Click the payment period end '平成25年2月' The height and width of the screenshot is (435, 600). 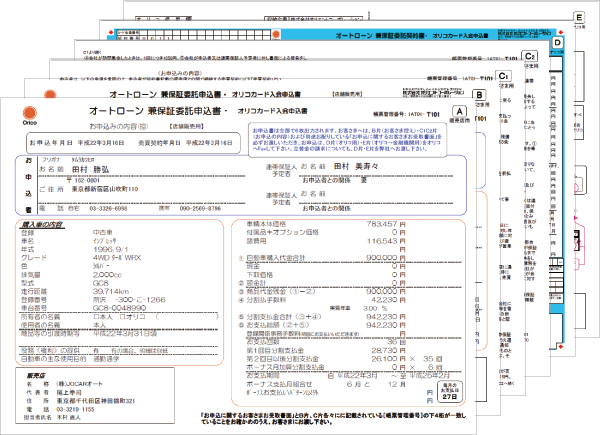(x=429, y=376)
